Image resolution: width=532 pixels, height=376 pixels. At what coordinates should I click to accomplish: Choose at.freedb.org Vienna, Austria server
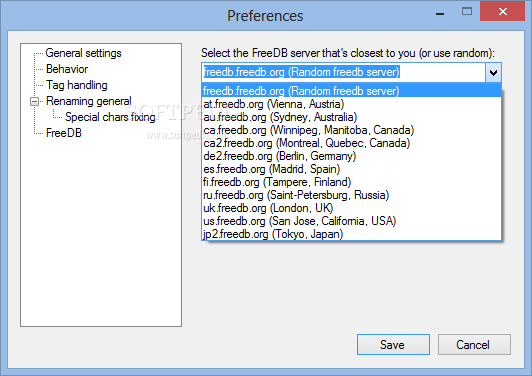pyautogui.click(x=352, y=104)
